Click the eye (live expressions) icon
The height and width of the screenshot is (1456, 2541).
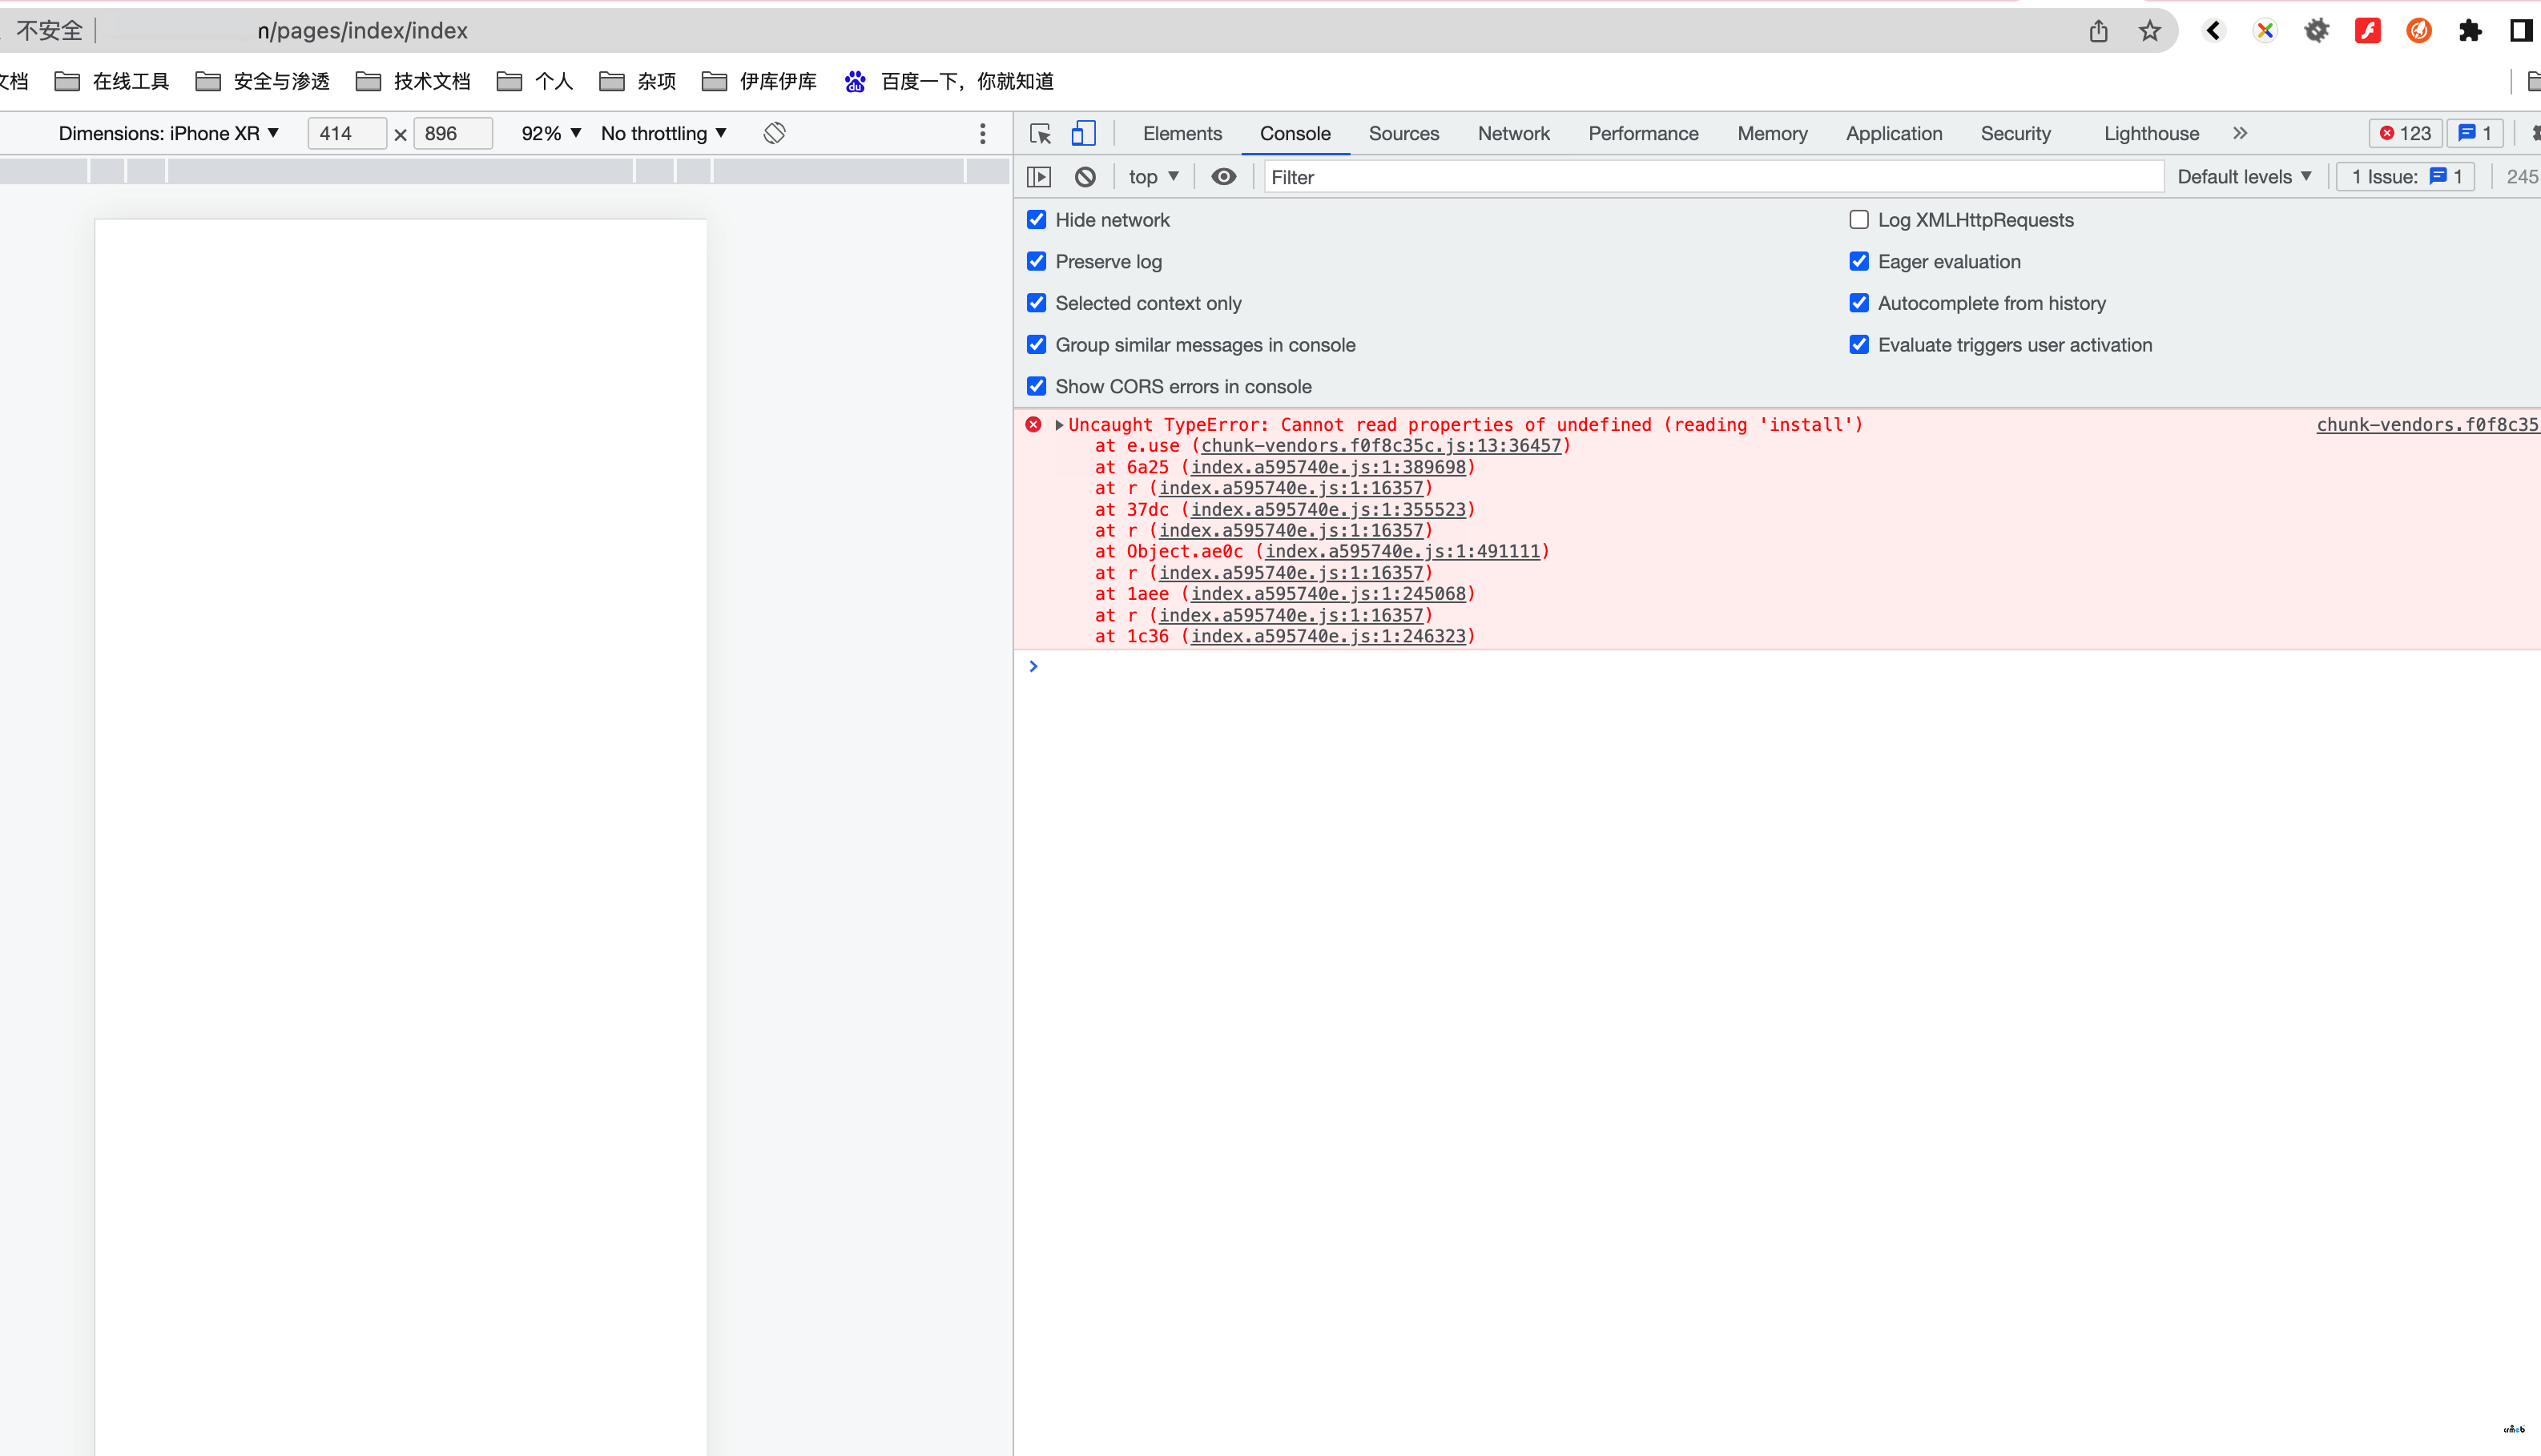click(1225, 176)
